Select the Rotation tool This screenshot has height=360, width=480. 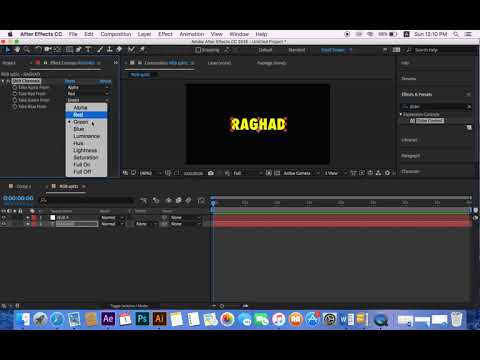coord(38,50)
